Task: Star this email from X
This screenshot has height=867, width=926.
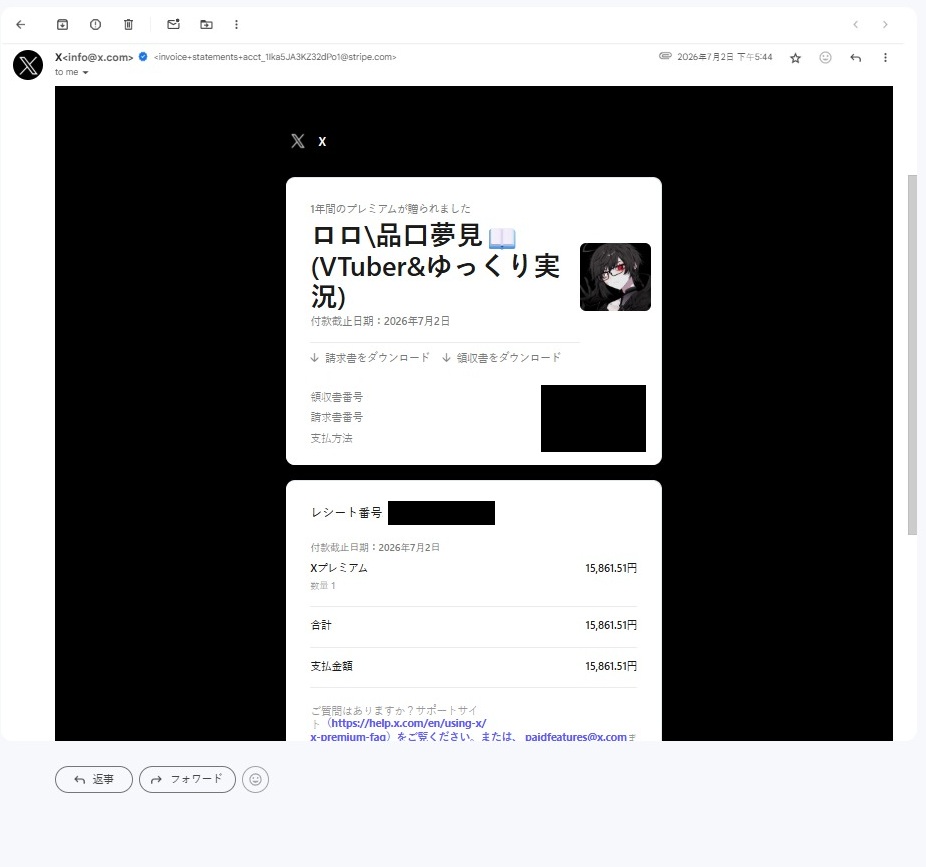Action: [795, 58]
